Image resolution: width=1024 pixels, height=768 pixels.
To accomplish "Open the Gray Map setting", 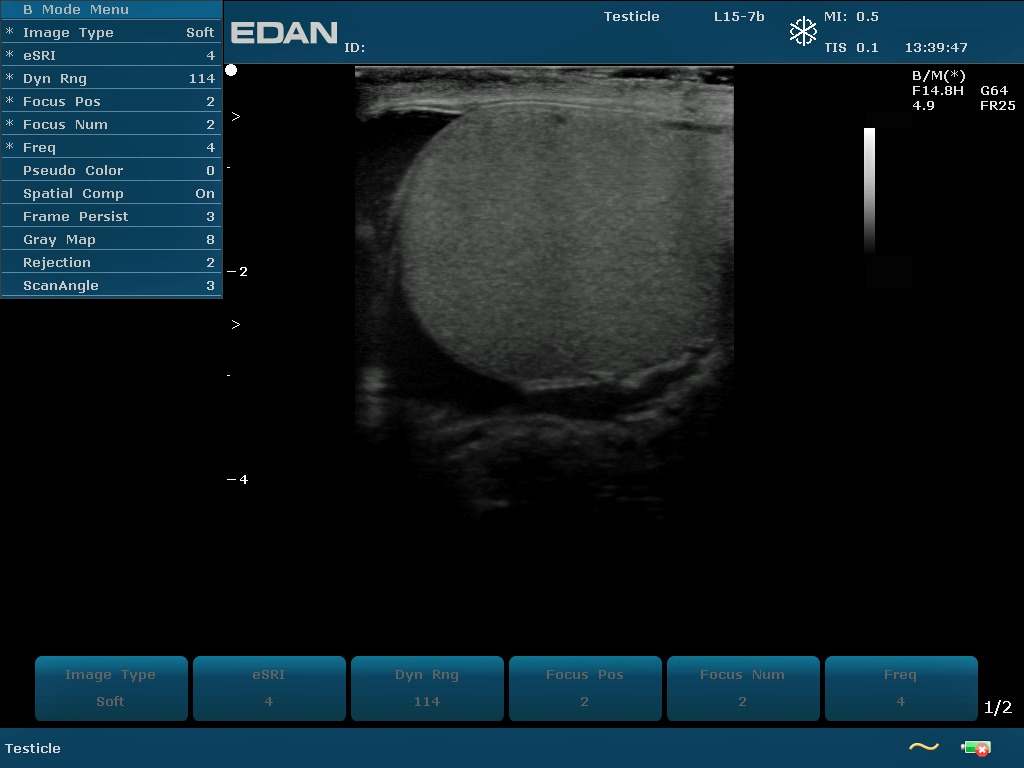I will (x=111, y=240).
